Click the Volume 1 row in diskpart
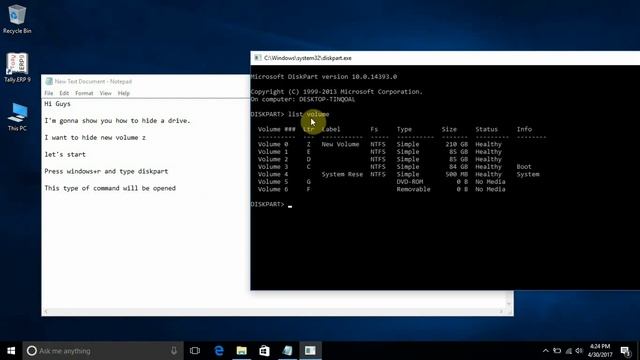Screen dimensions: 640x360 pos(380,152)
